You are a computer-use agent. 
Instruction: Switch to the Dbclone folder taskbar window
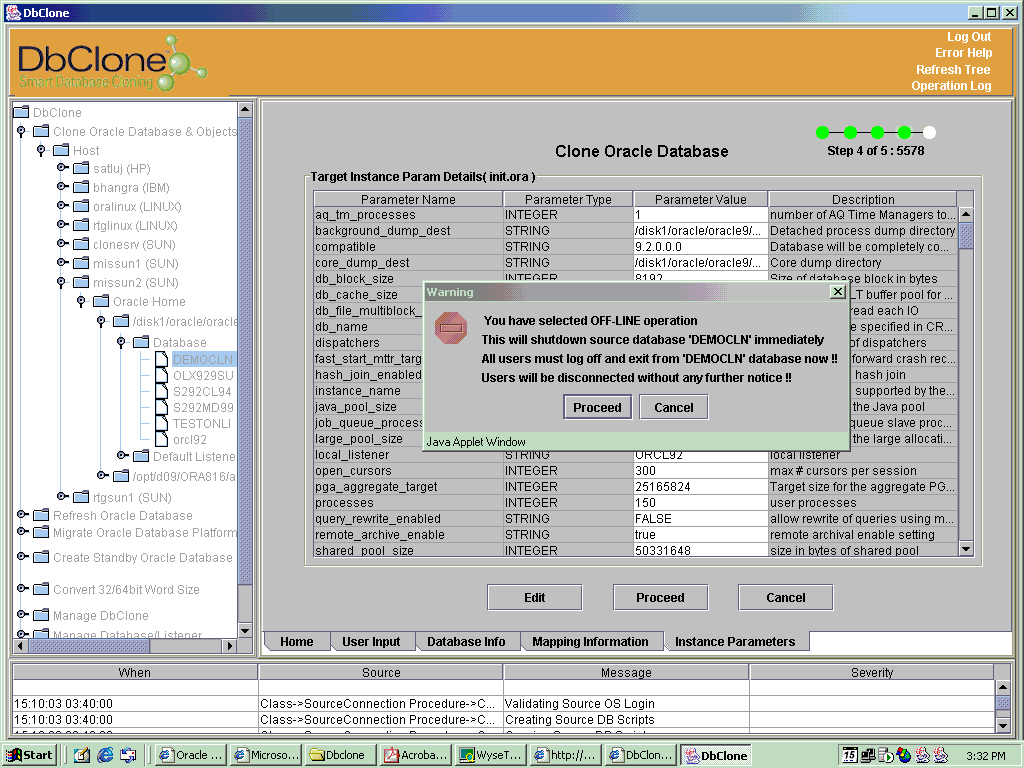[340, 755]
